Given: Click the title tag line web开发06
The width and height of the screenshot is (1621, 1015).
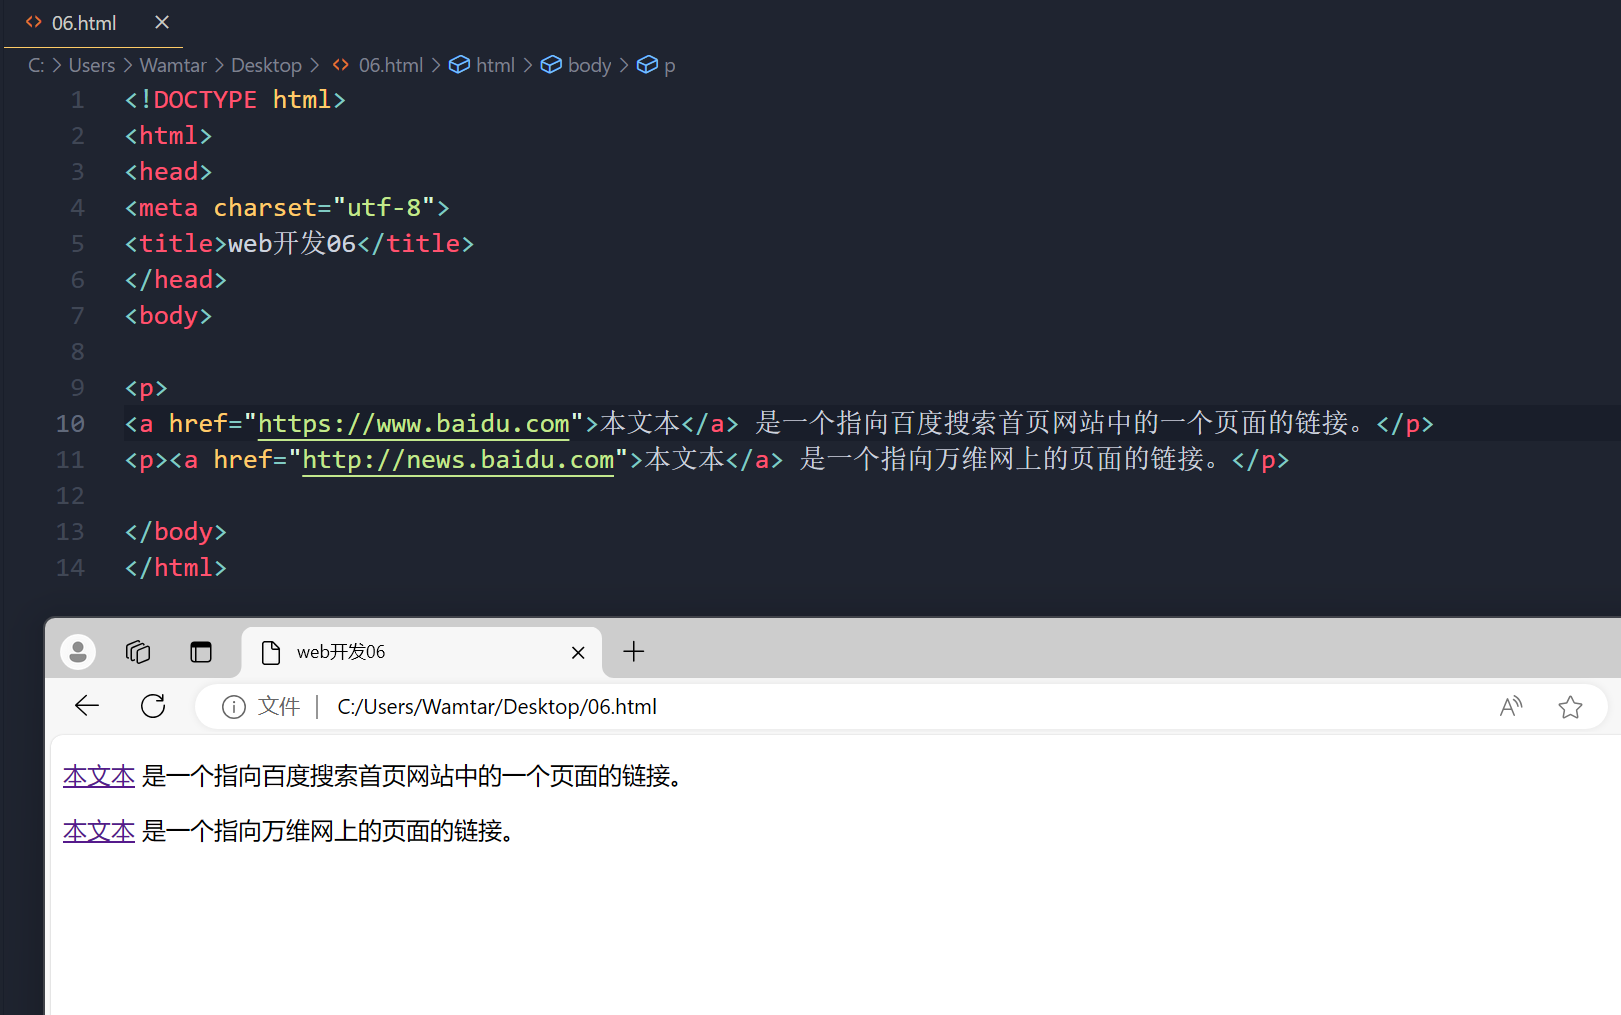Looking at the screenshot, I should (299, 244).
